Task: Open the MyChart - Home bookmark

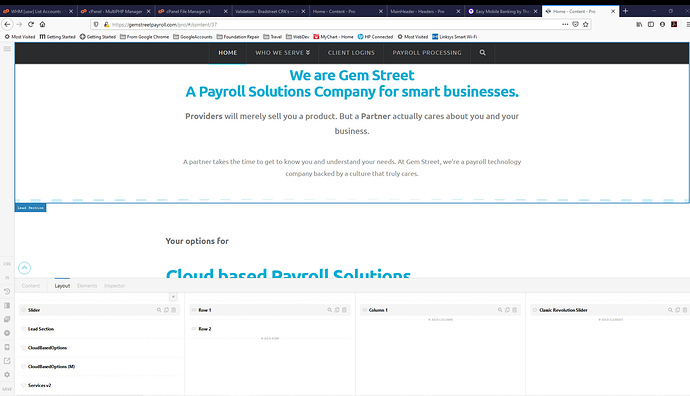Action: [x=333, y=37]
